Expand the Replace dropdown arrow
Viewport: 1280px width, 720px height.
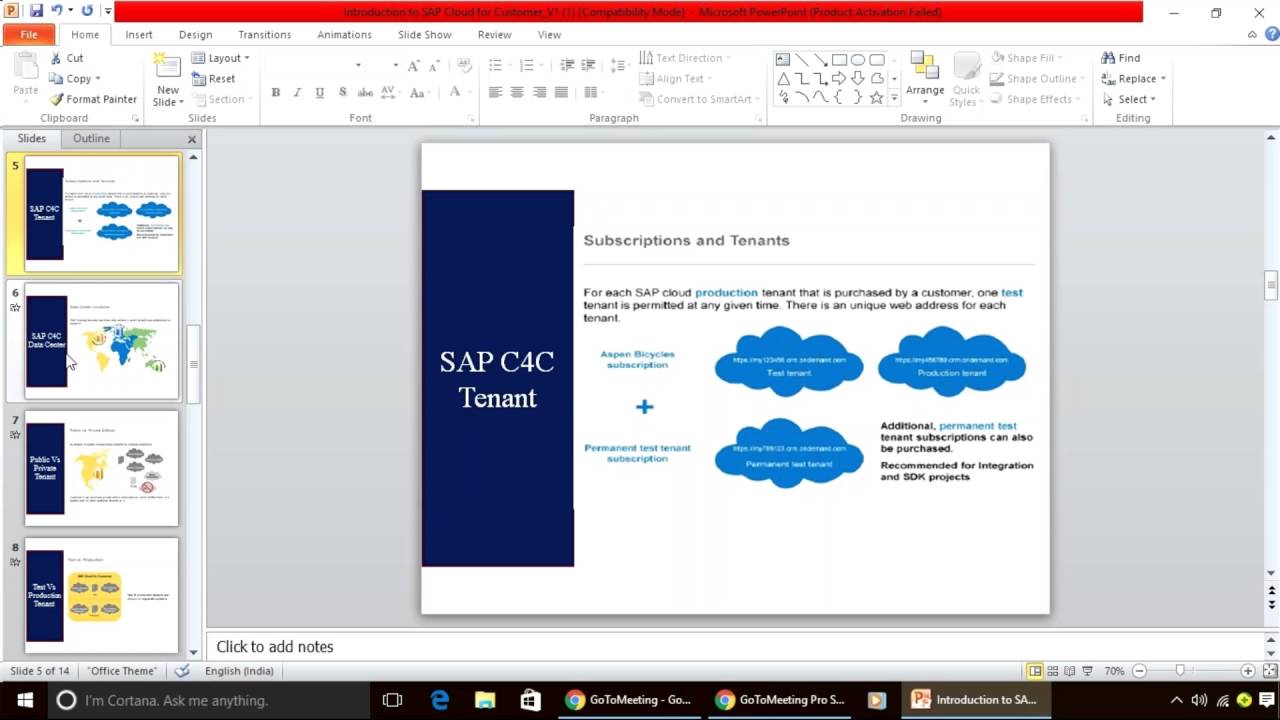click(x=1163, y=79)
